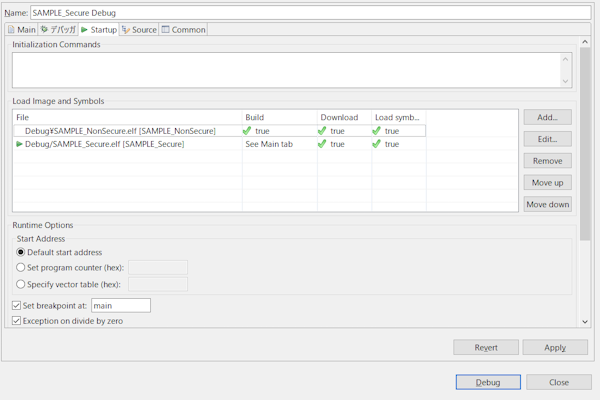
Task: Select Specify vector table (hex) option
Action: pyautogui.click(x=21, y=284)
